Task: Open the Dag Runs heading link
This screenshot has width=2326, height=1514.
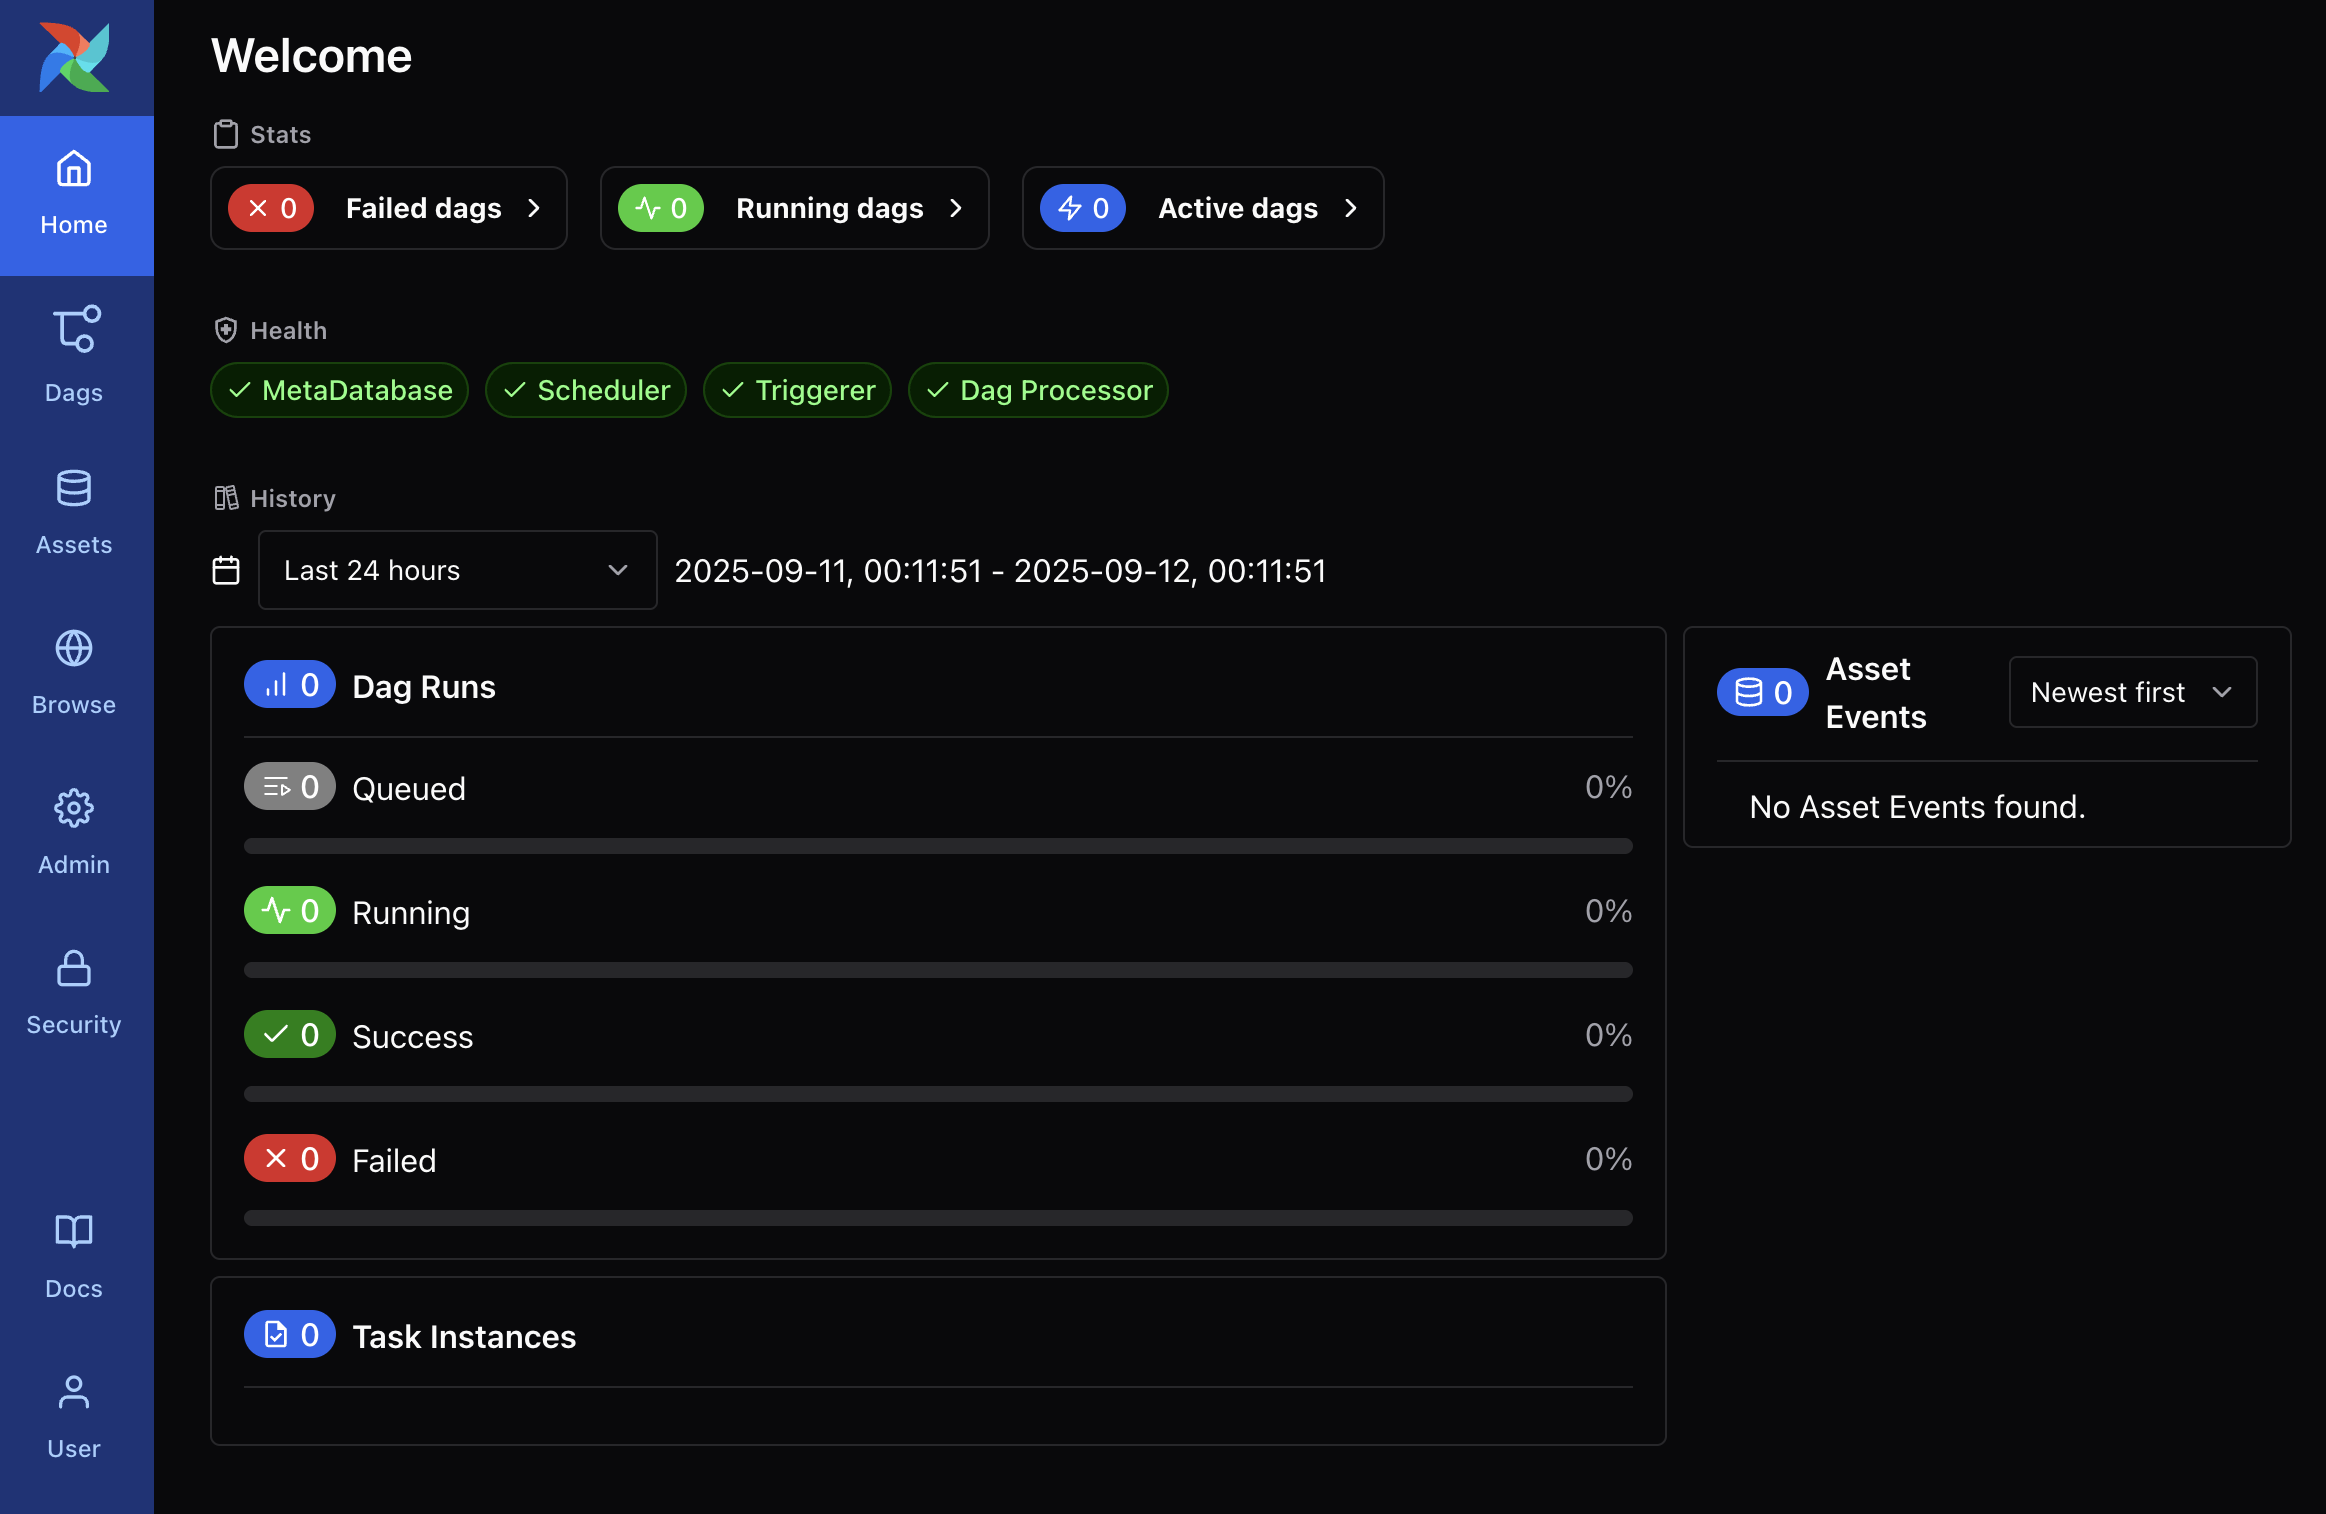Action: point(424,686)
